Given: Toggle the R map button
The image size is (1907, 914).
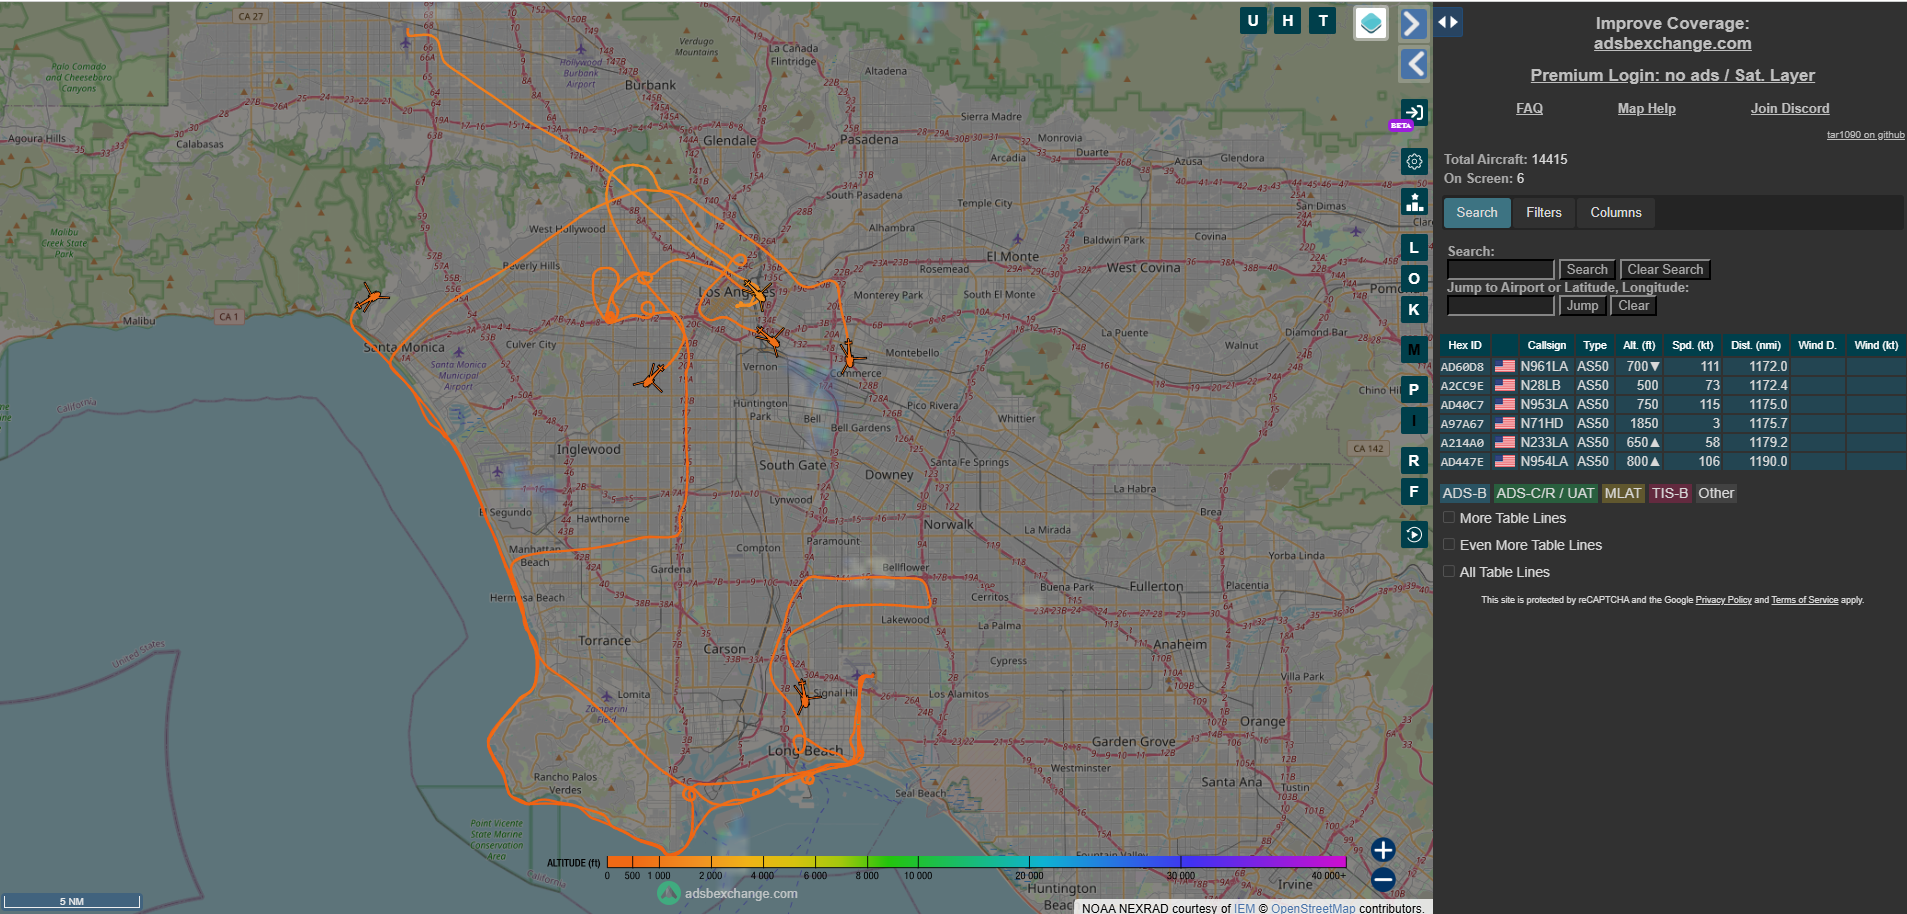Looking at the screenshot, I should [1414, 461].
